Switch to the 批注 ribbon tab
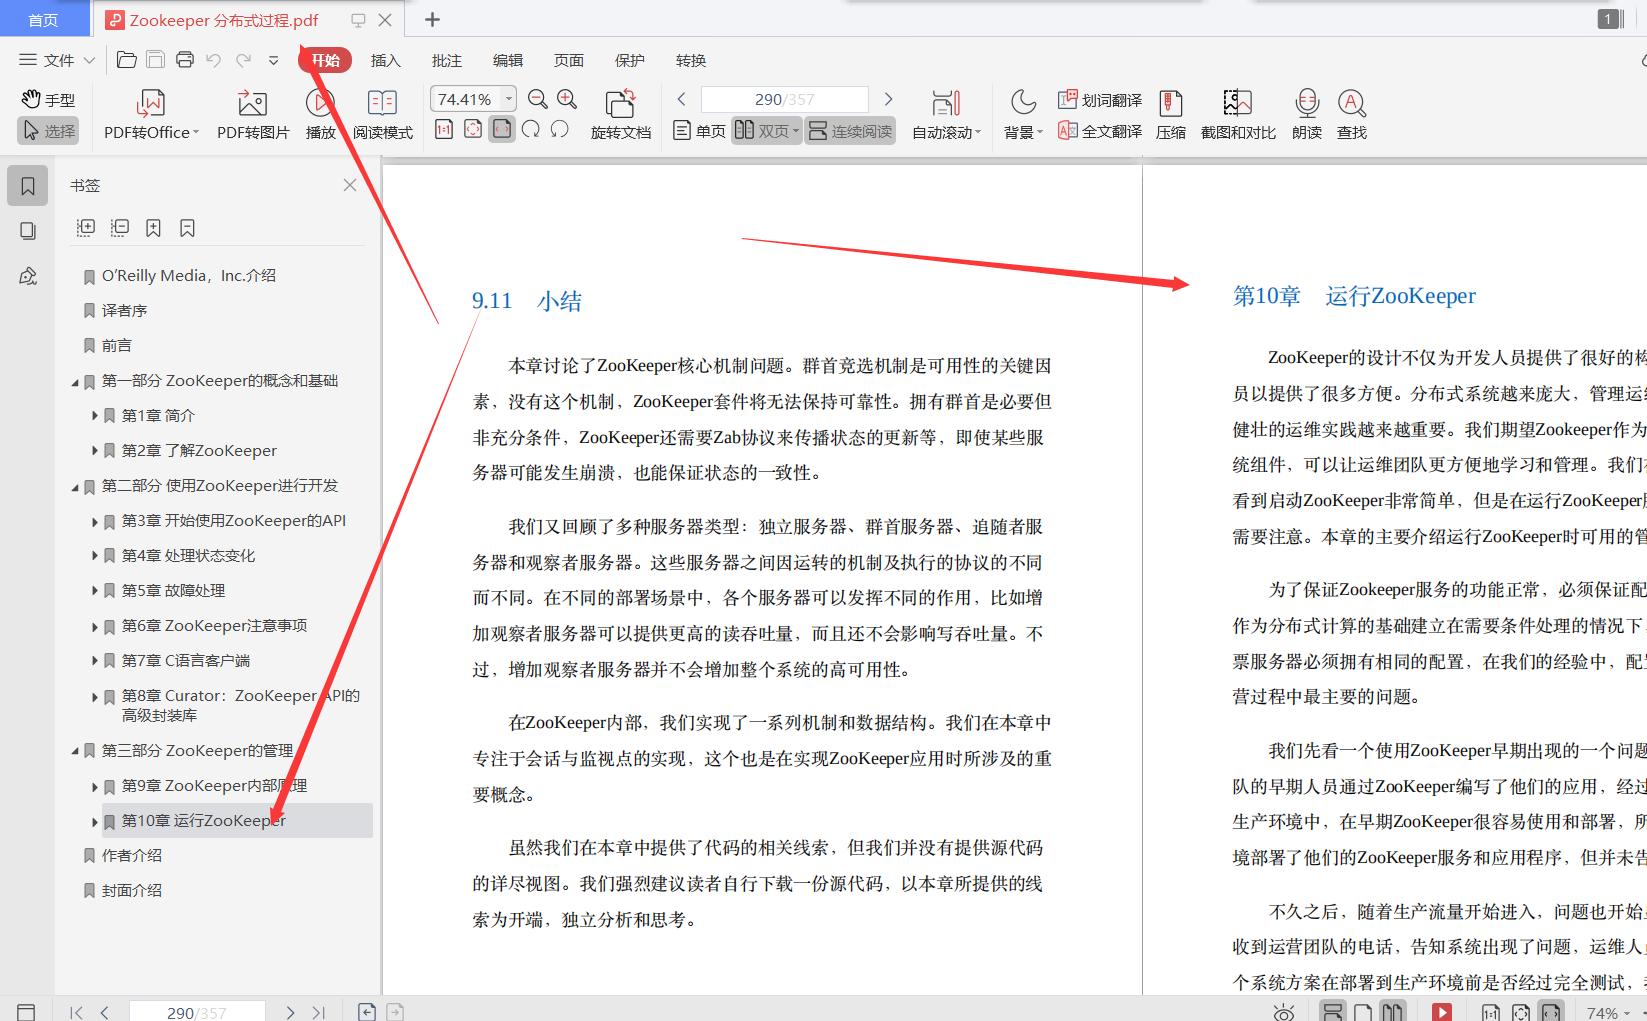This screenshot has width=1647, height=1021. (x=446, y=60)
